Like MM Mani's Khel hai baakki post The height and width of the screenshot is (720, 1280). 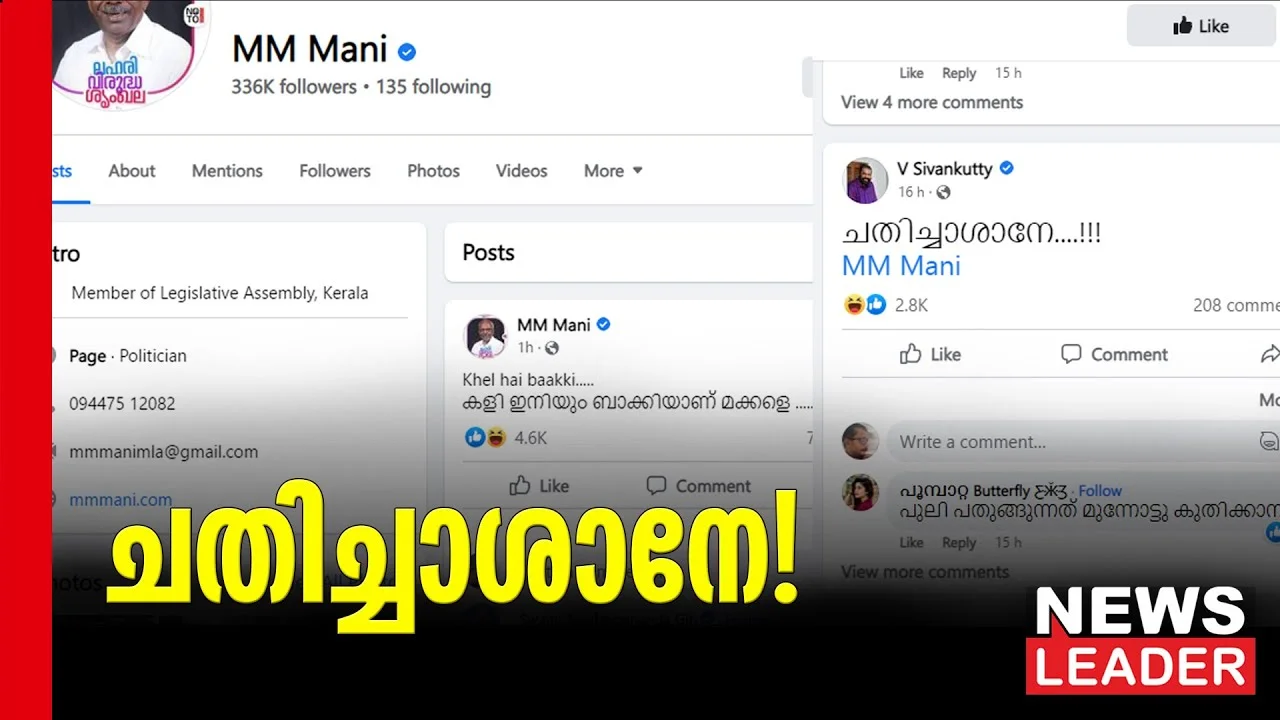tap(539, 486)
